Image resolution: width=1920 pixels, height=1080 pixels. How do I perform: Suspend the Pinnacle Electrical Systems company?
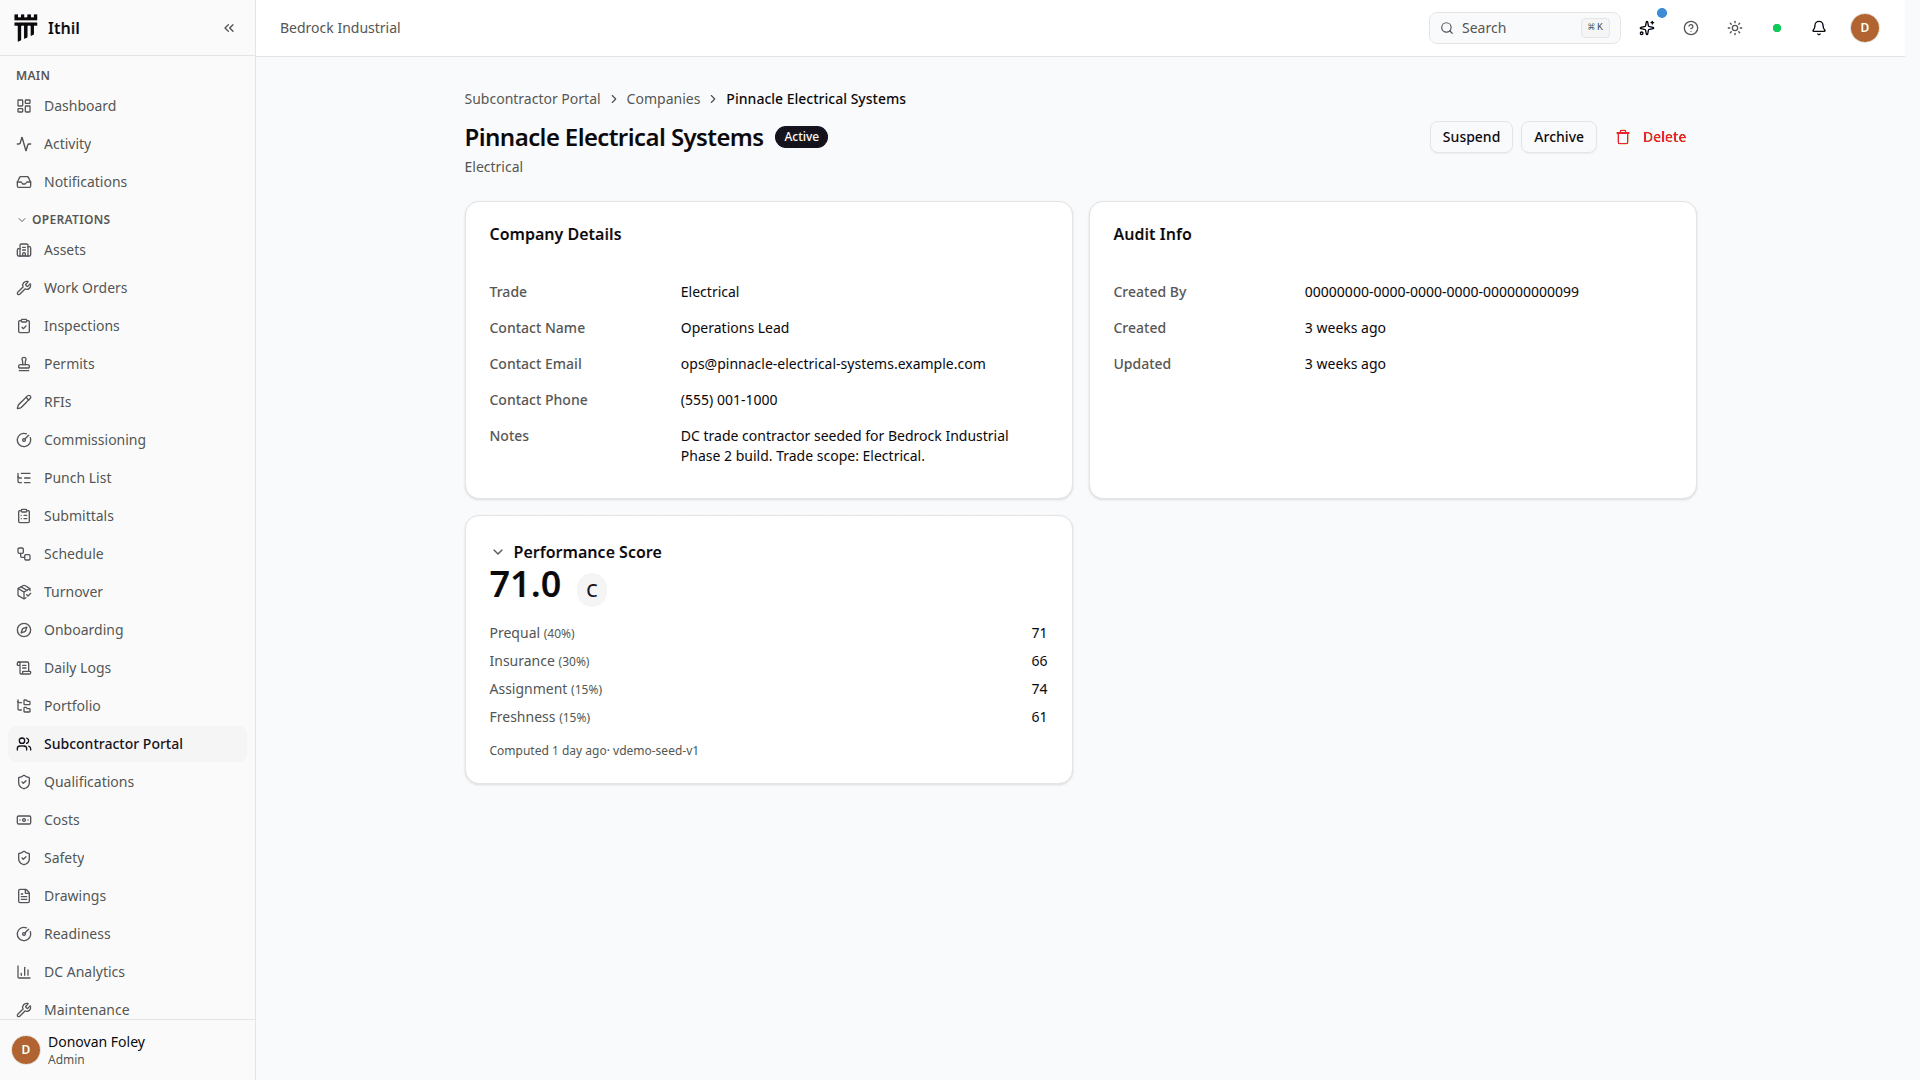1471,137
